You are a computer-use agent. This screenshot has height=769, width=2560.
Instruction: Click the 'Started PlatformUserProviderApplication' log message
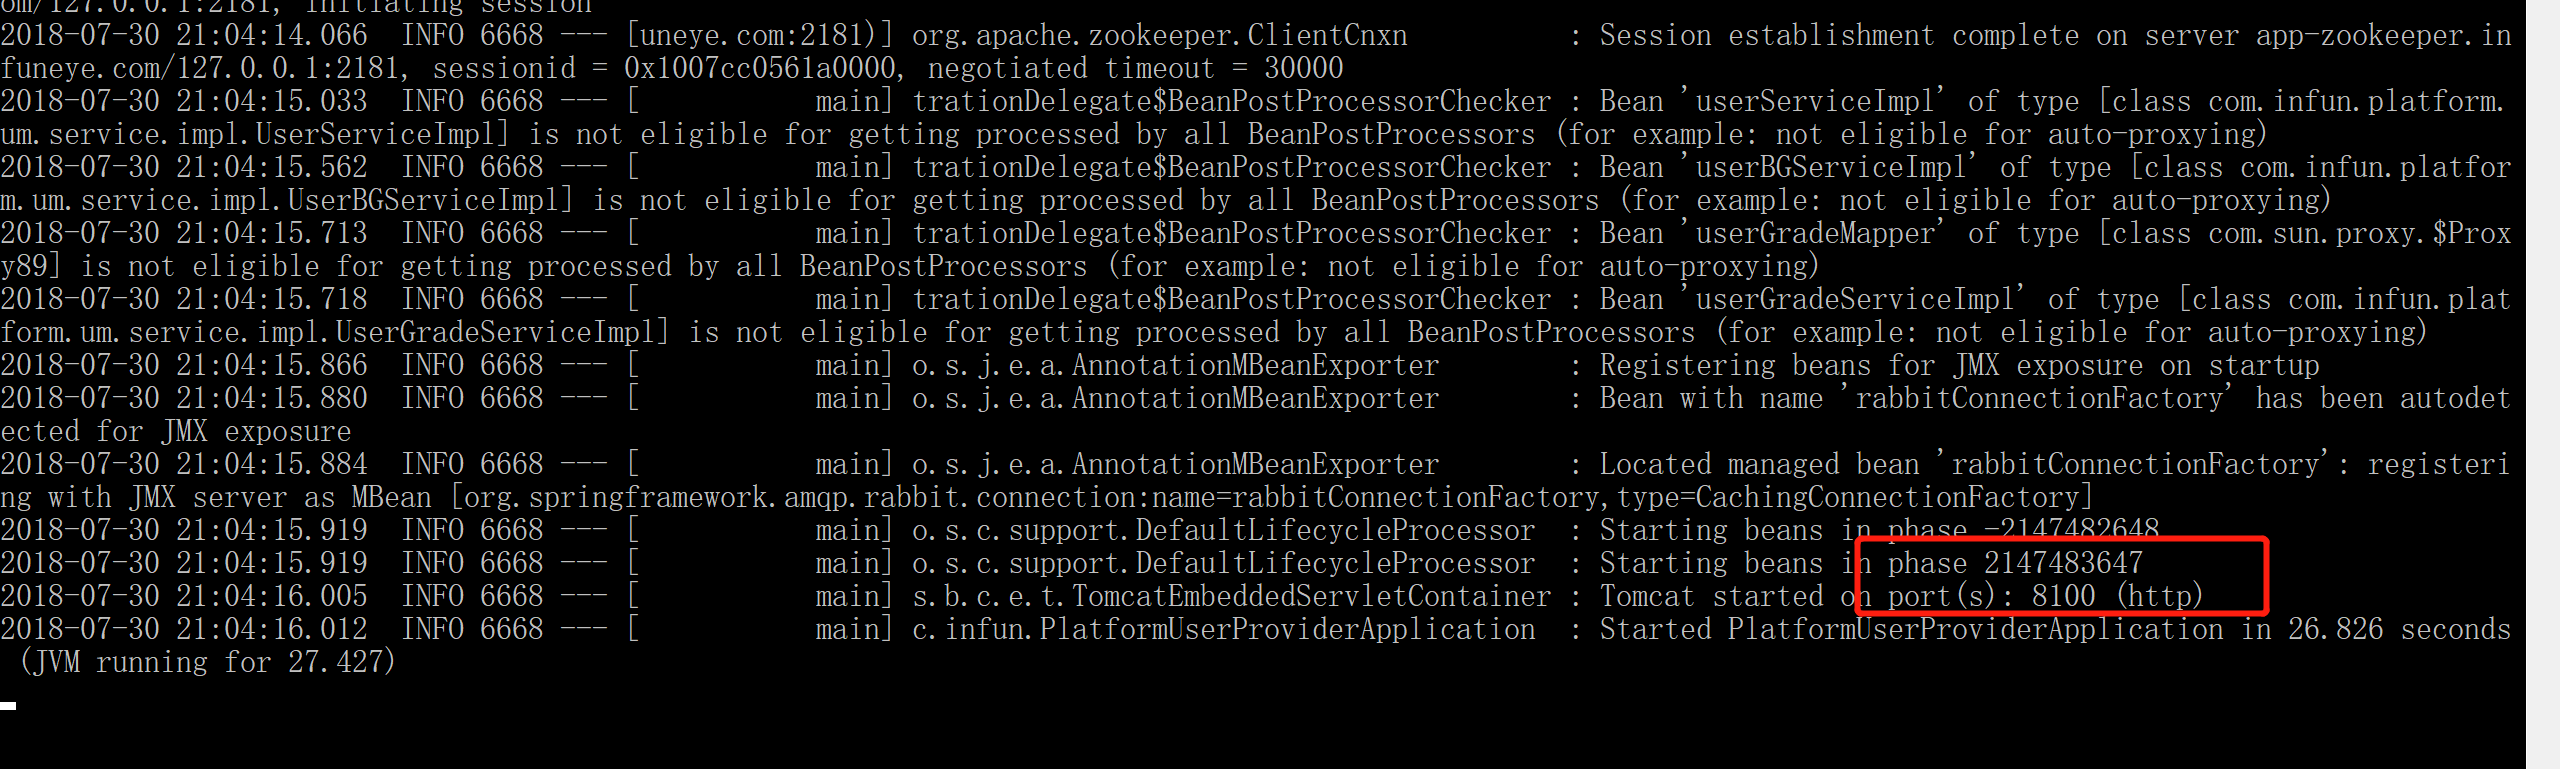[1911, 630]
